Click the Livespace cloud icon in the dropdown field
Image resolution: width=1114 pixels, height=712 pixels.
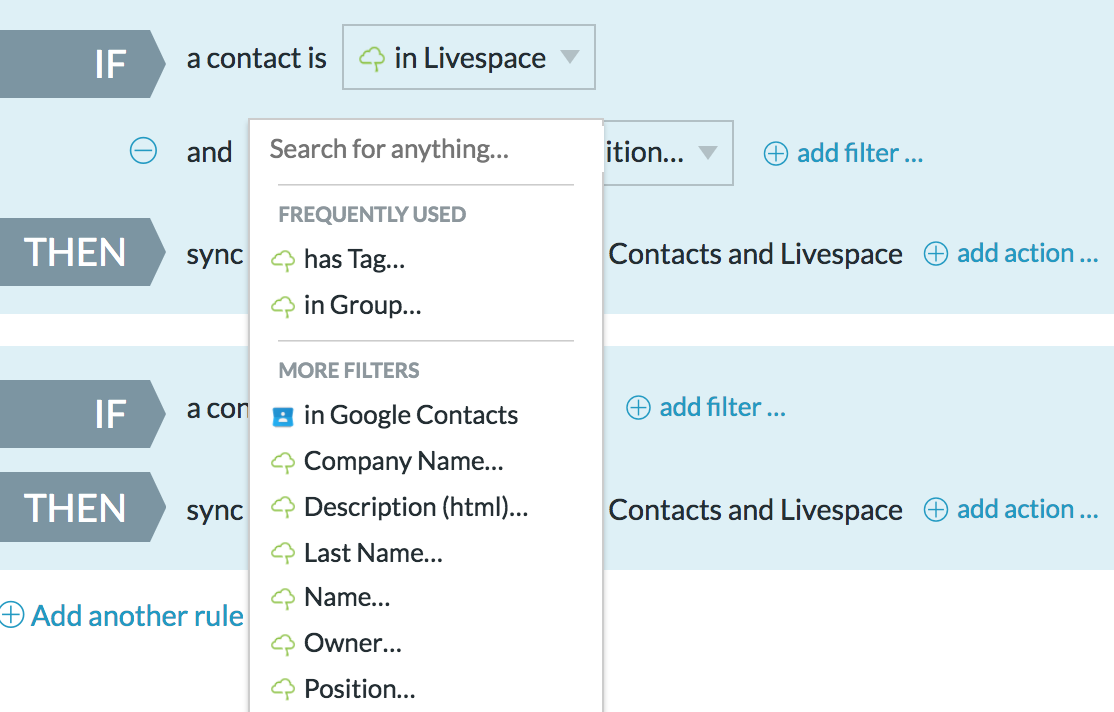tap(372, 58)
